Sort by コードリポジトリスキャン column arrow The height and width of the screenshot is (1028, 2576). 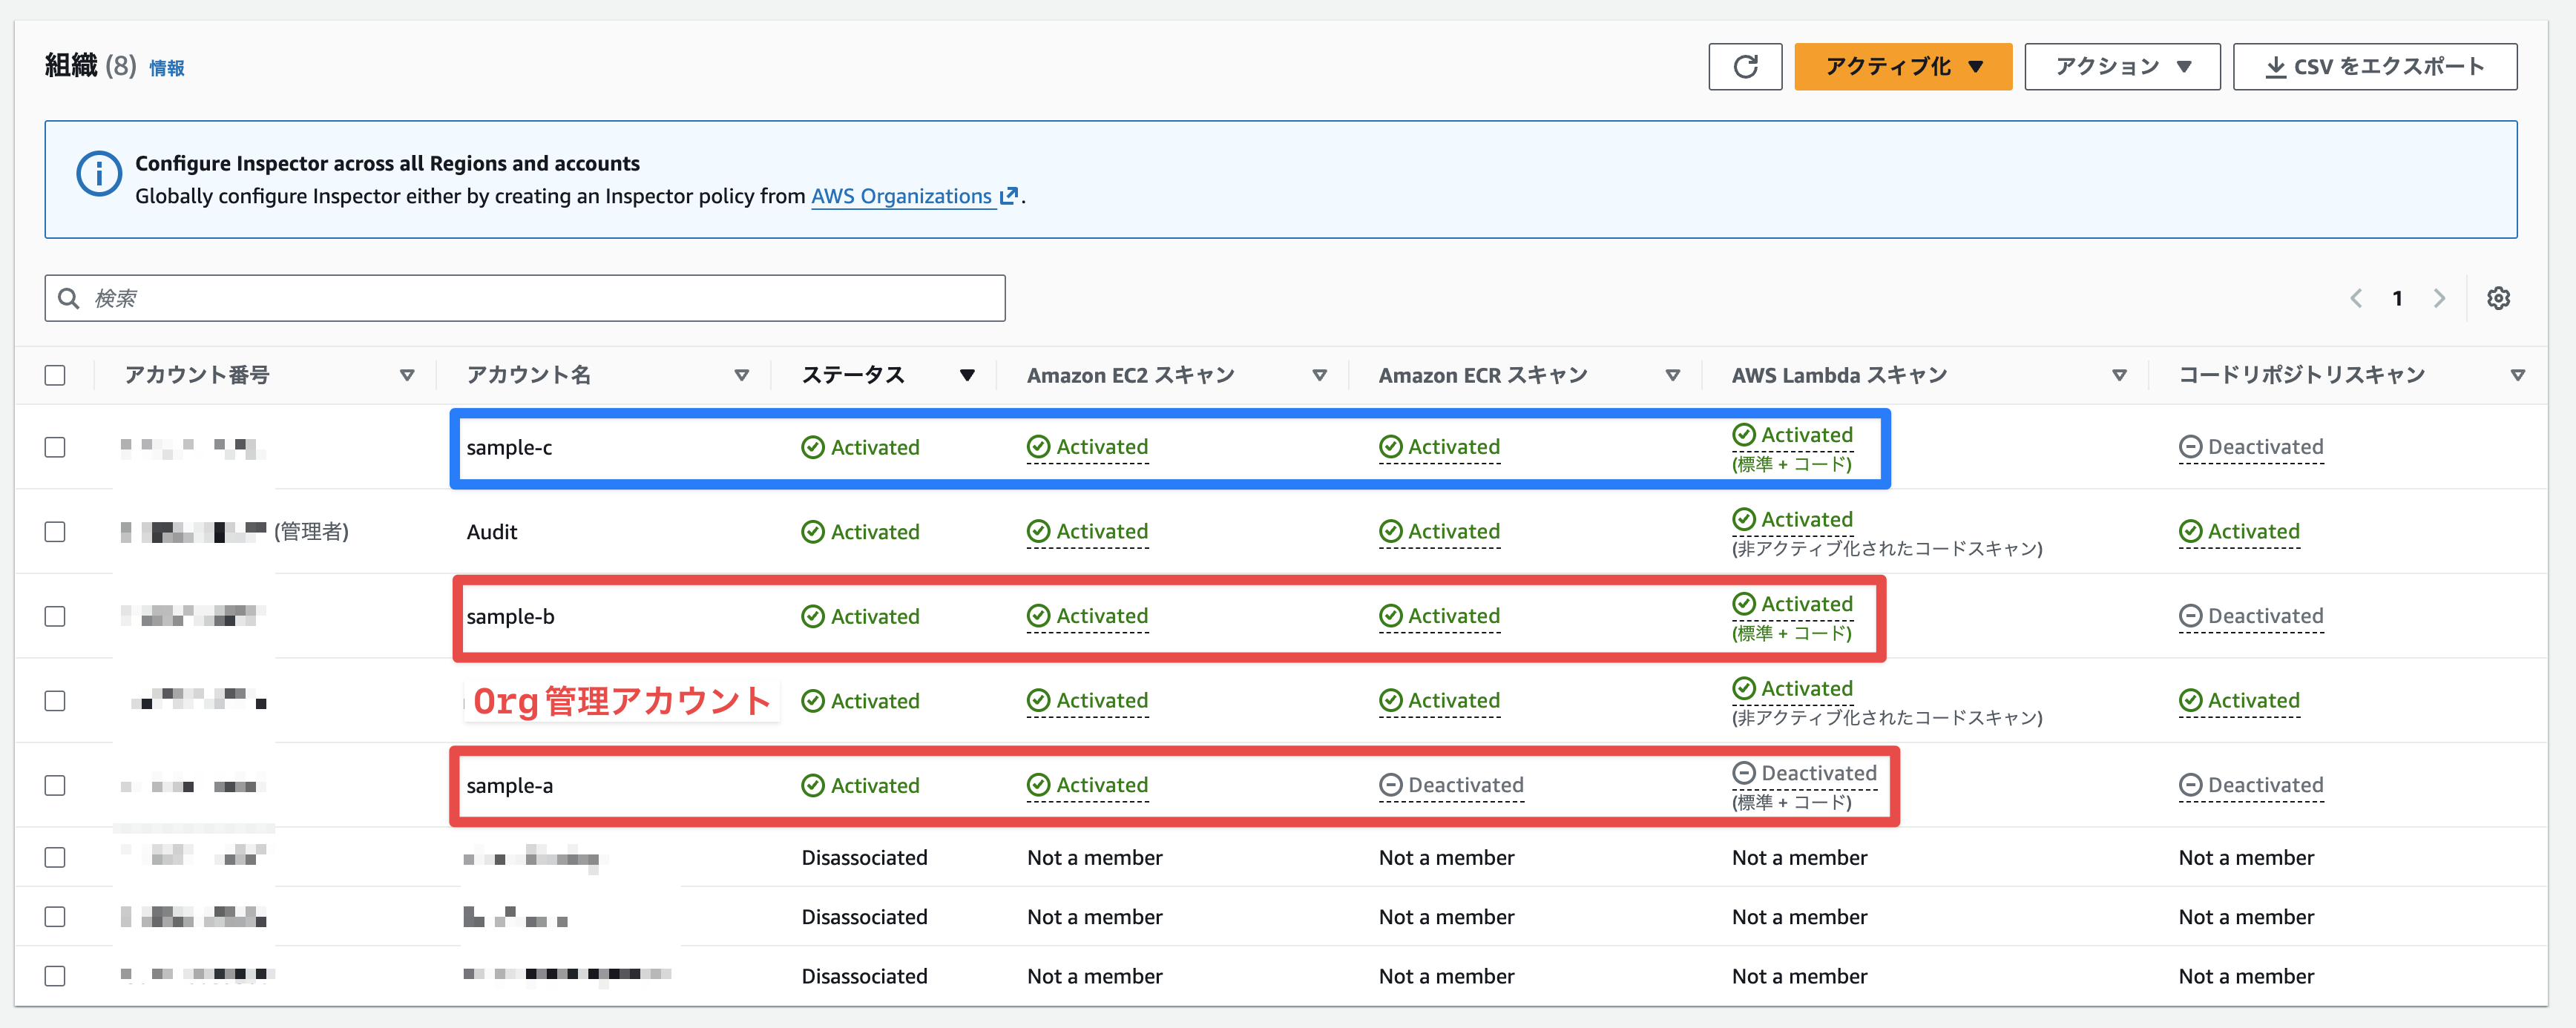[2517, 375]
